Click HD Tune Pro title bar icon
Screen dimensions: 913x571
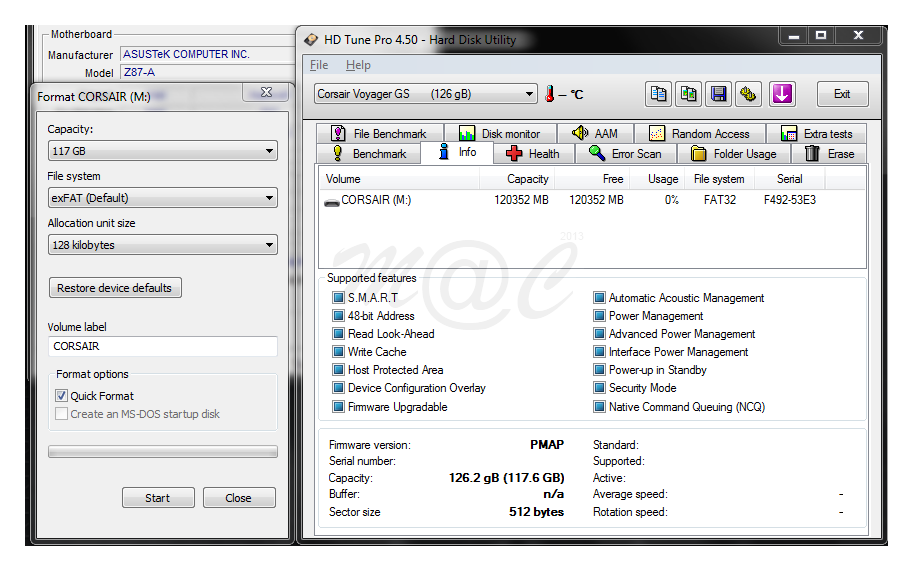pos(311,40)
